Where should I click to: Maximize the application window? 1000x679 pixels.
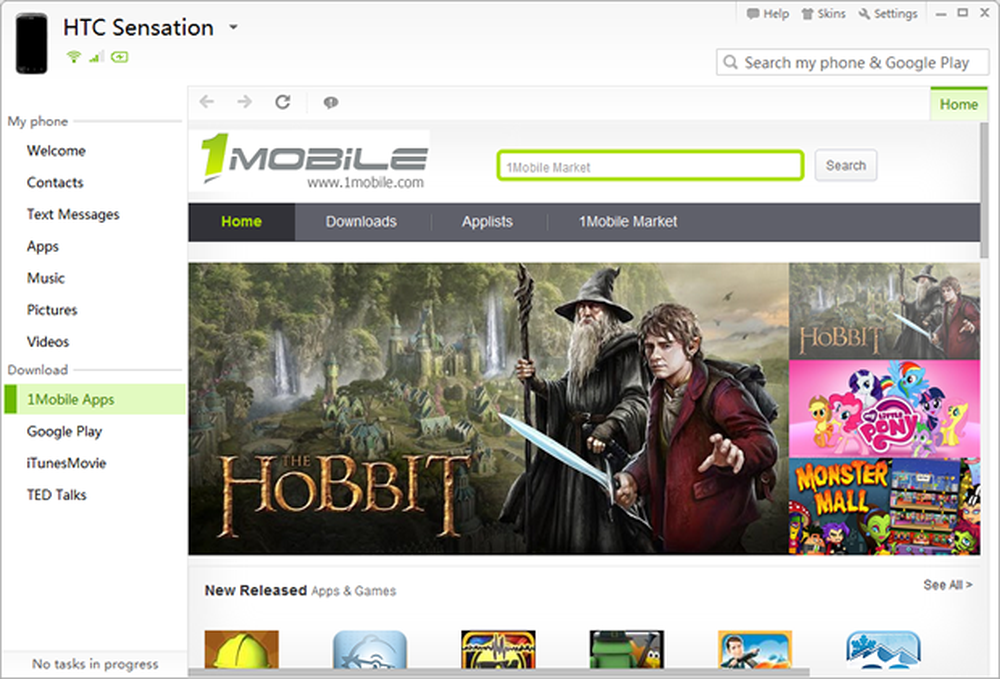click(x=963, y=13)
